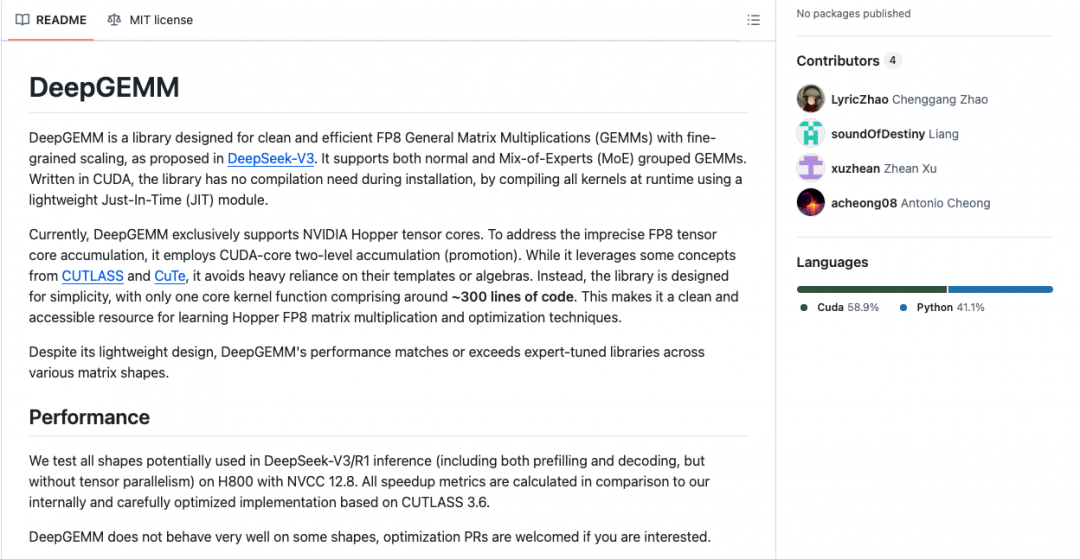Open acheong08's avatar image

(811, 202)
